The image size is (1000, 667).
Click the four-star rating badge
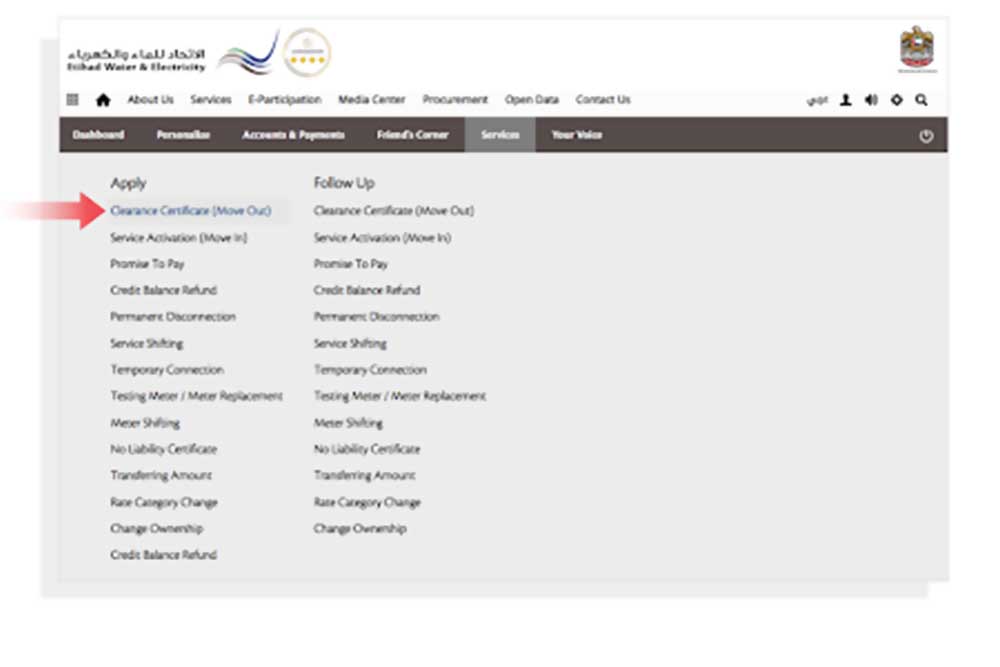(x=307, y=53)
